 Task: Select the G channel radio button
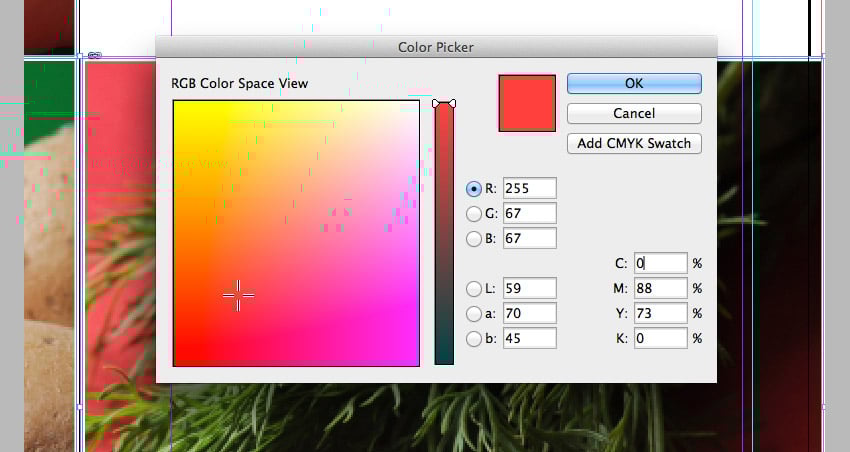474,214
